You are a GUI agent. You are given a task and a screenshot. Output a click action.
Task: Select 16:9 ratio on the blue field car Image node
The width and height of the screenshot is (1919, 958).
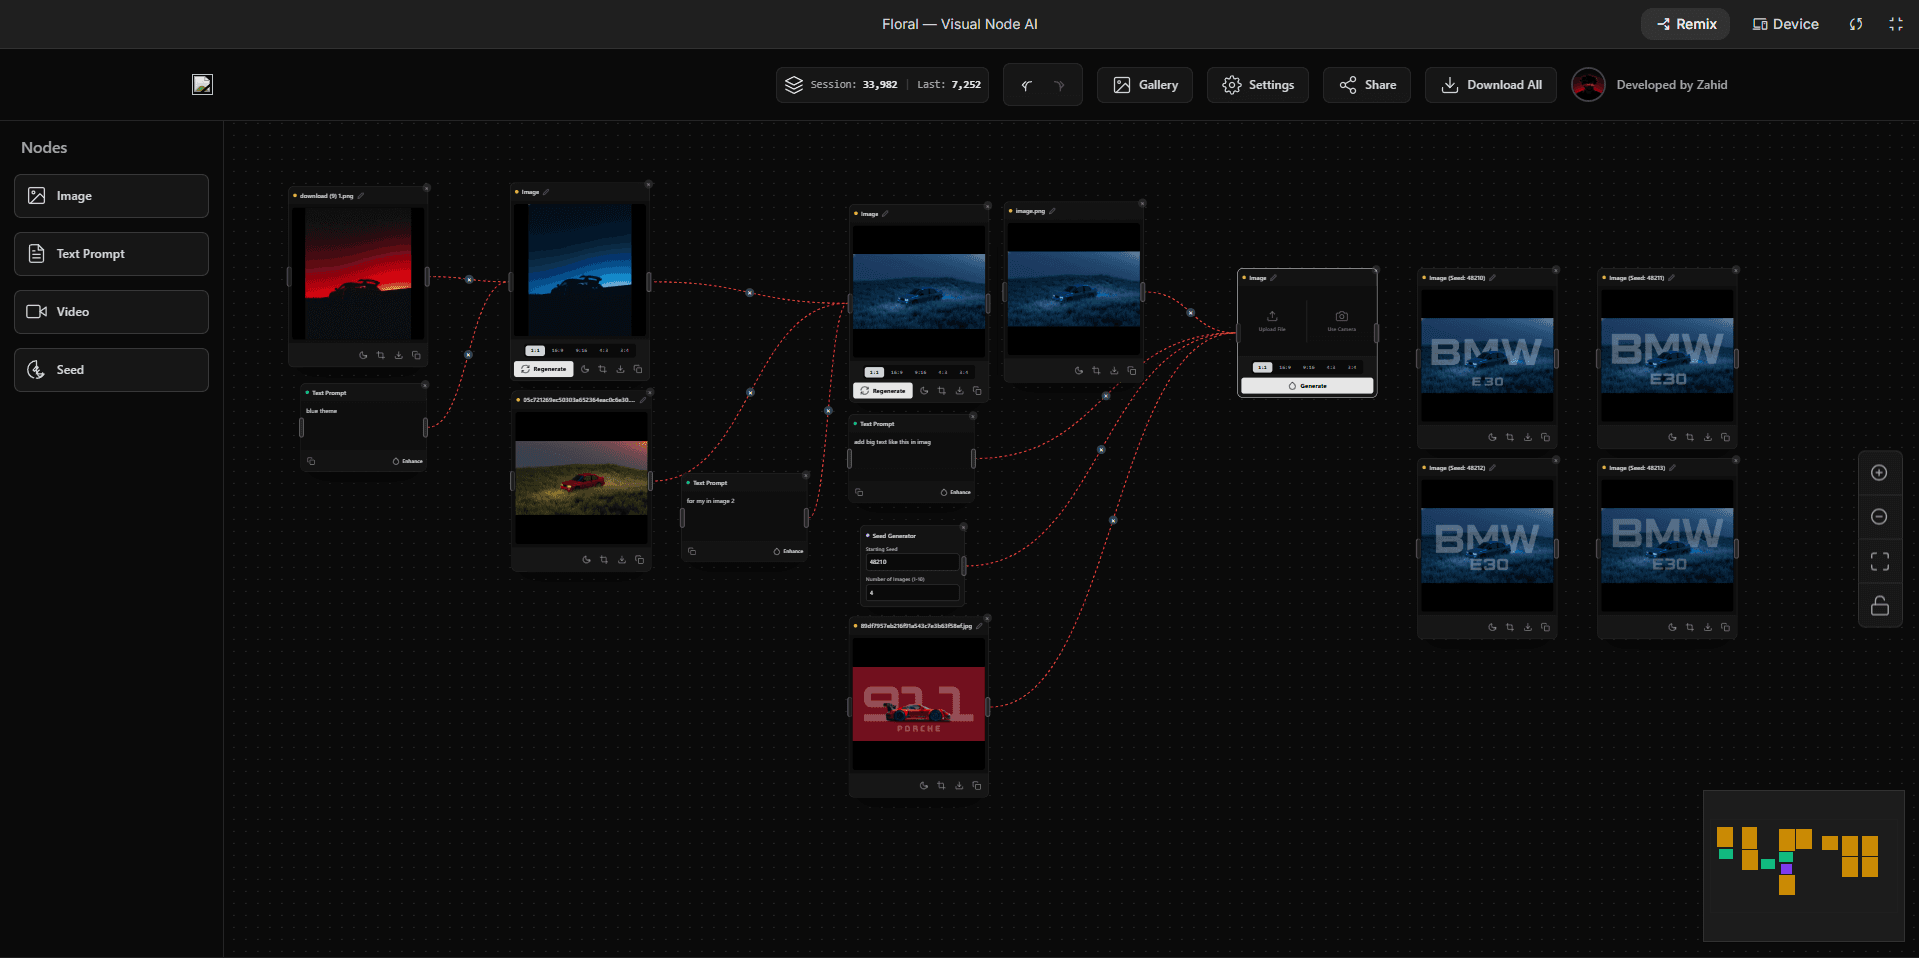coord(897,372)
